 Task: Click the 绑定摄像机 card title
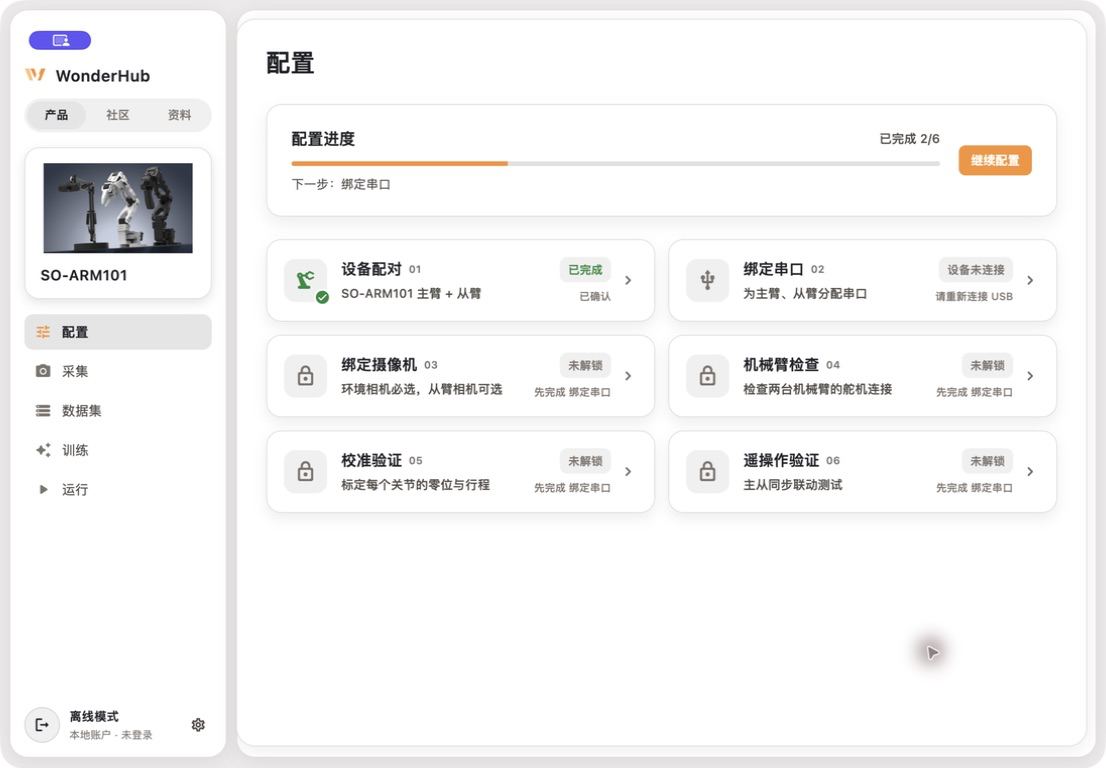[x=379, y=365]
